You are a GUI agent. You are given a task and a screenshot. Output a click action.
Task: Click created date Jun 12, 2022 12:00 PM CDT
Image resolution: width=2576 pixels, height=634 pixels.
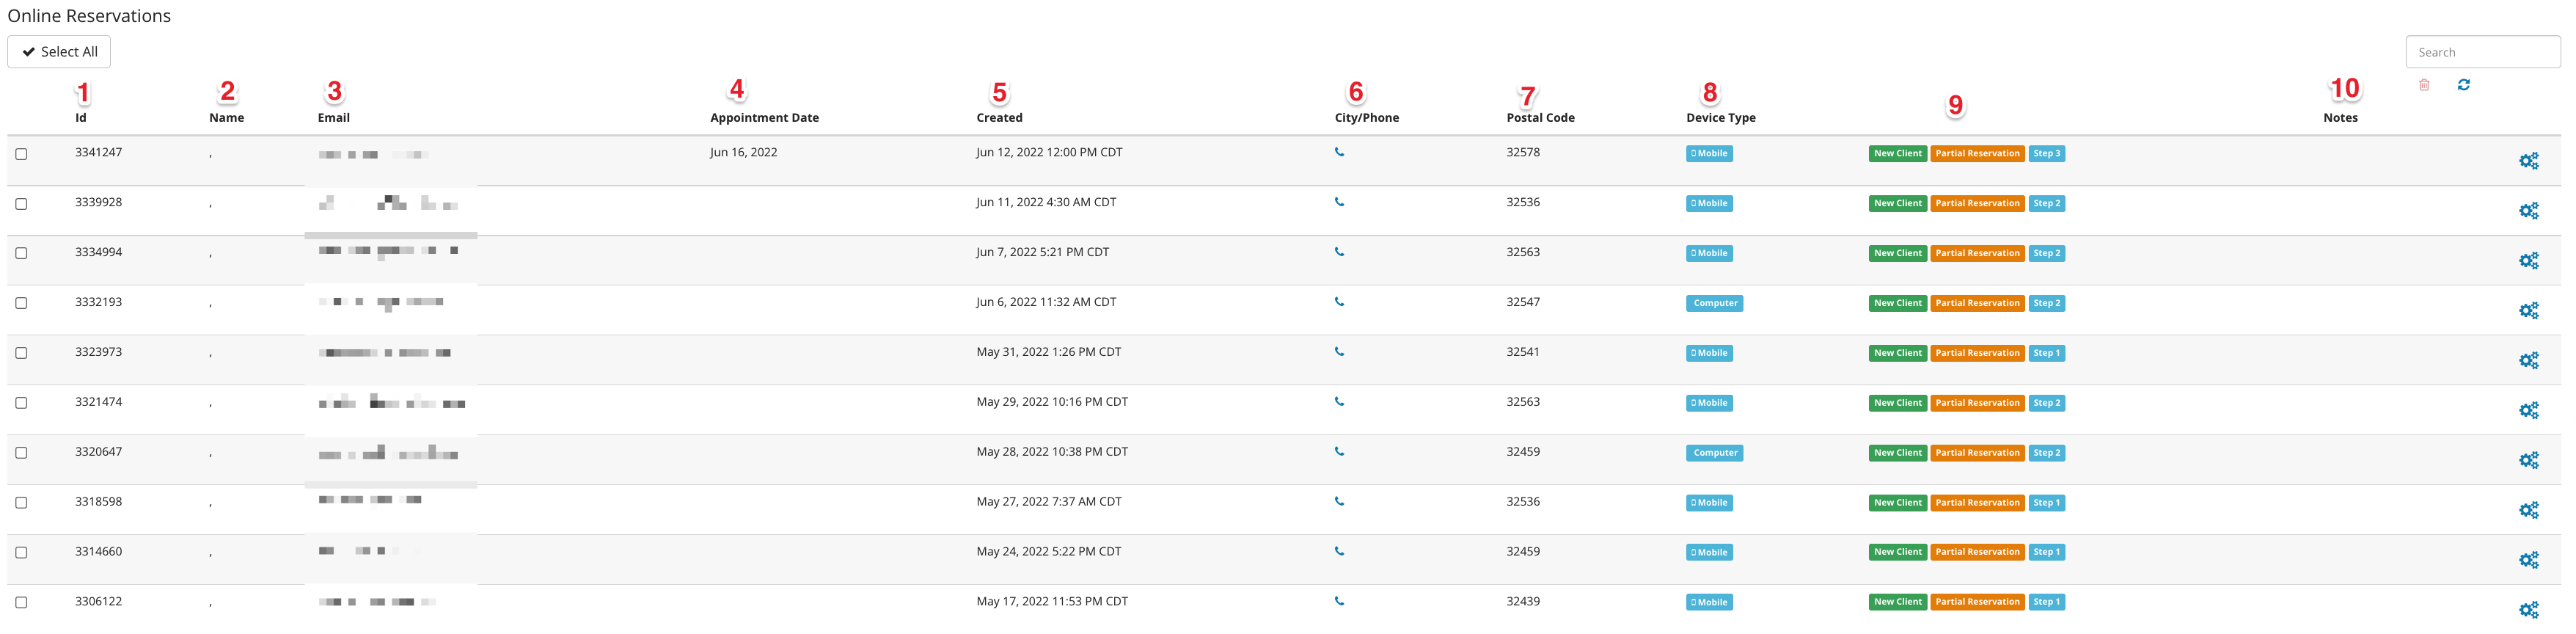(1049, 152)
